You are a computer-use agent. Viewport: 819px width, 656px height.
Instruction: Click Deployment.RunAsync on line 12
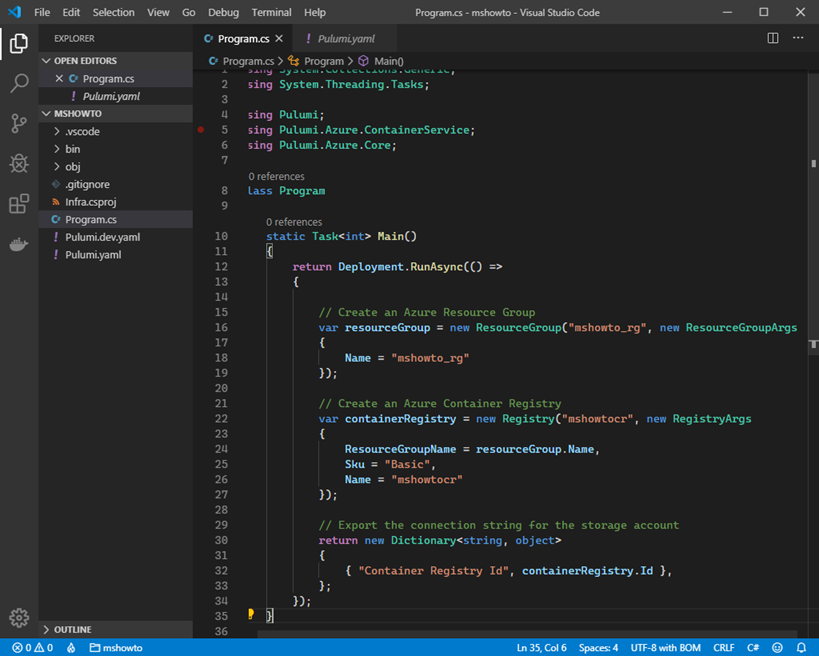click(400, 267)
